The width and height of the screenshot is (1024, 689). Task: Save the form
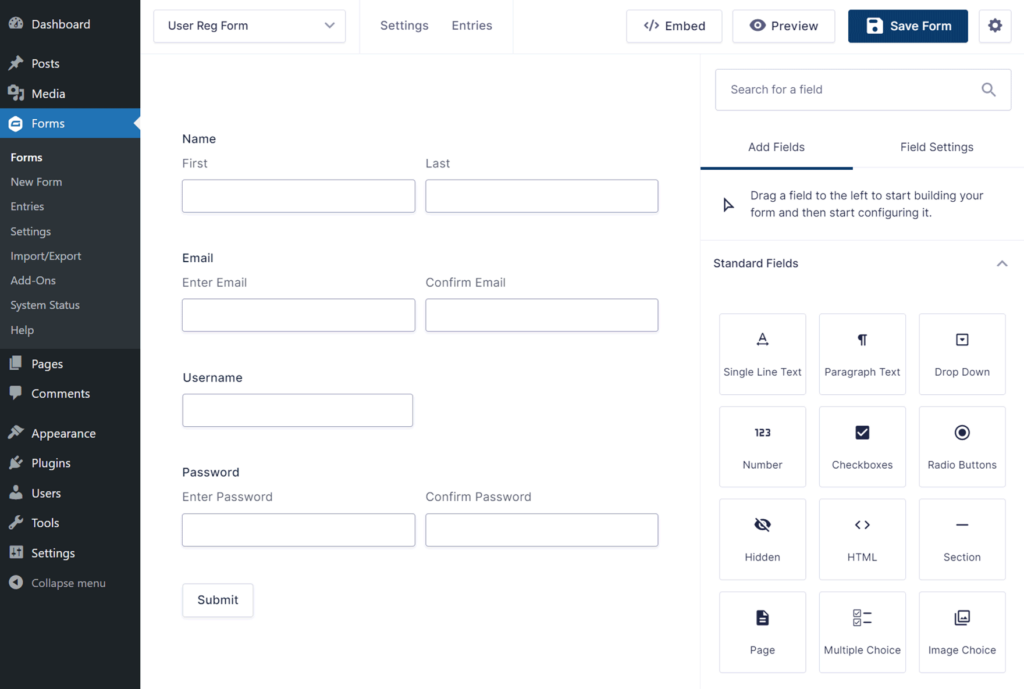[x=907, y=26]
